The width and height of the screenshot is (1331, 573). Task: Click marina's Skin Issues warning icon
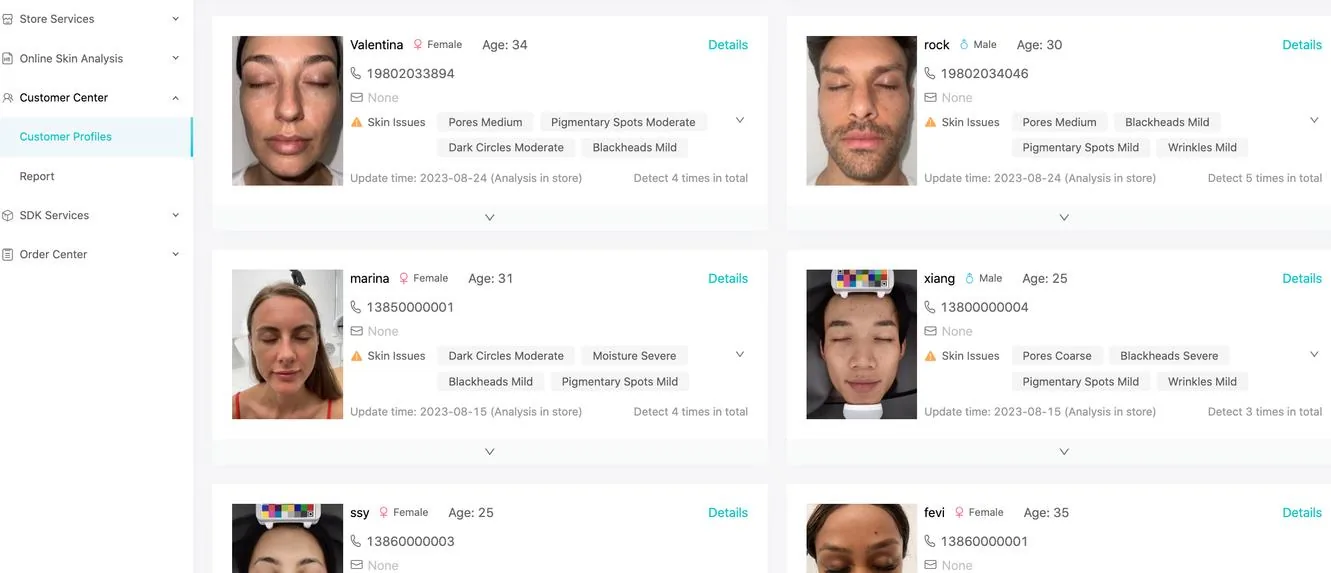tap(356, 356)
